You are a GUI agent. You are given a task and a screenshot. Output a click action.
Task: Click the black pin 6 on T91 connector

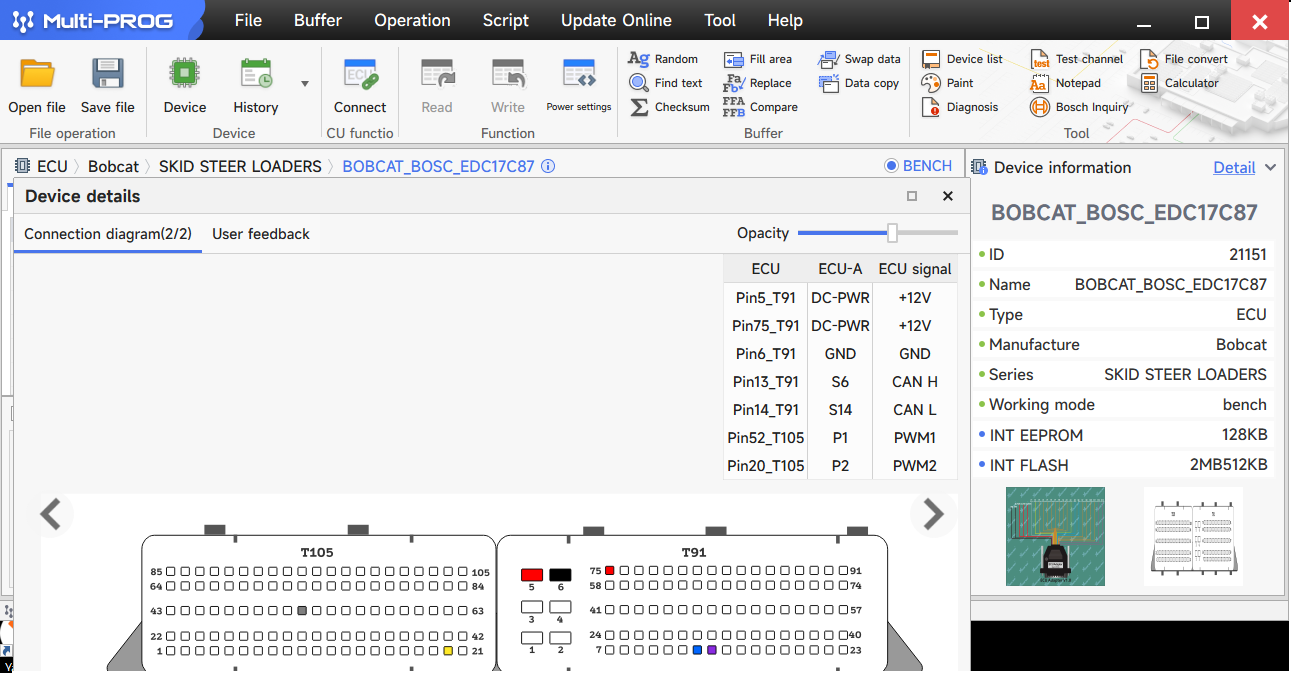pyautogui.click(x=560, y=575)
